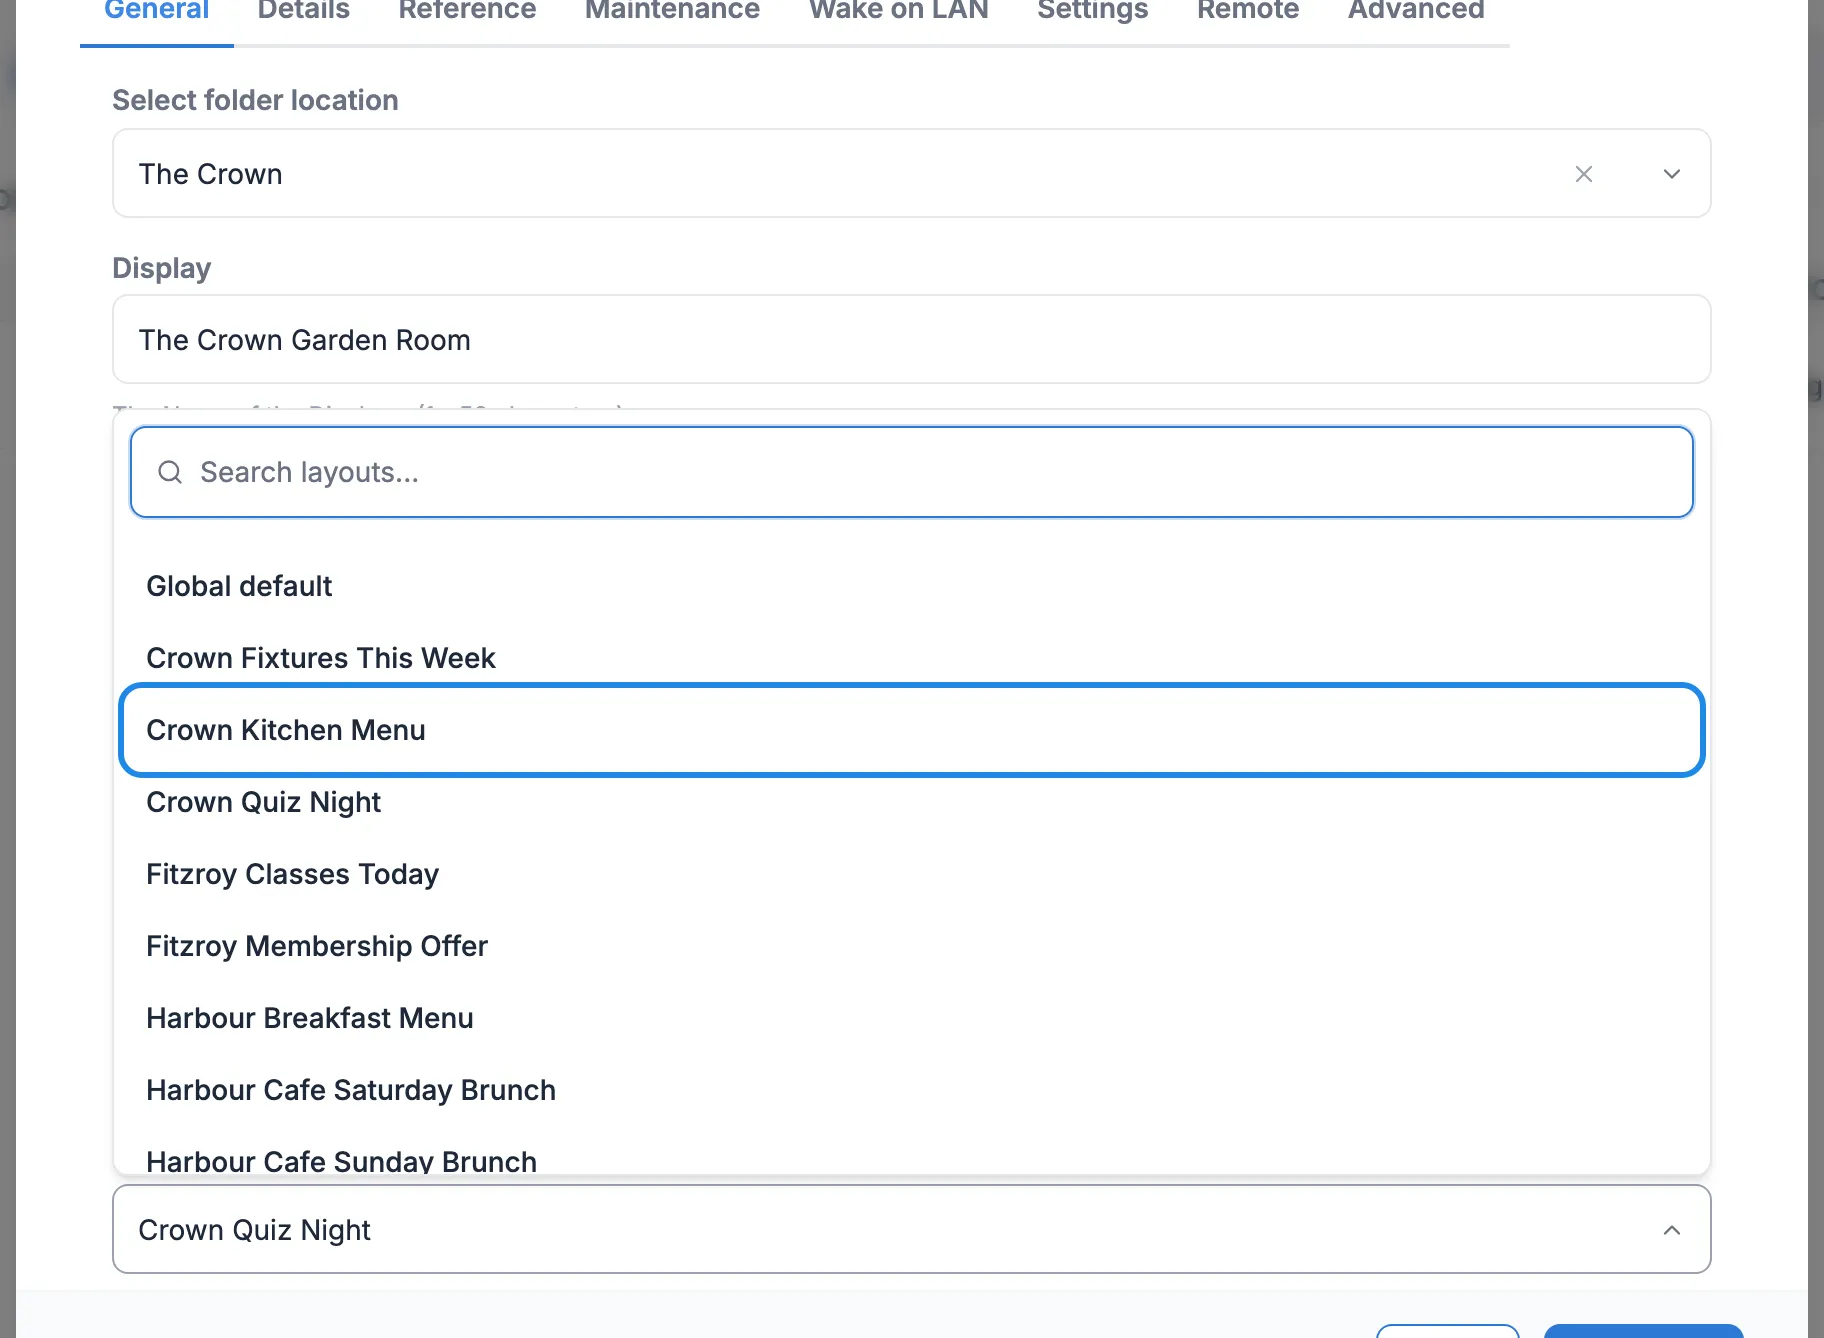Switch to the Settings tab
This screenshot has width=1824, height=1338.
[1093, 11]
